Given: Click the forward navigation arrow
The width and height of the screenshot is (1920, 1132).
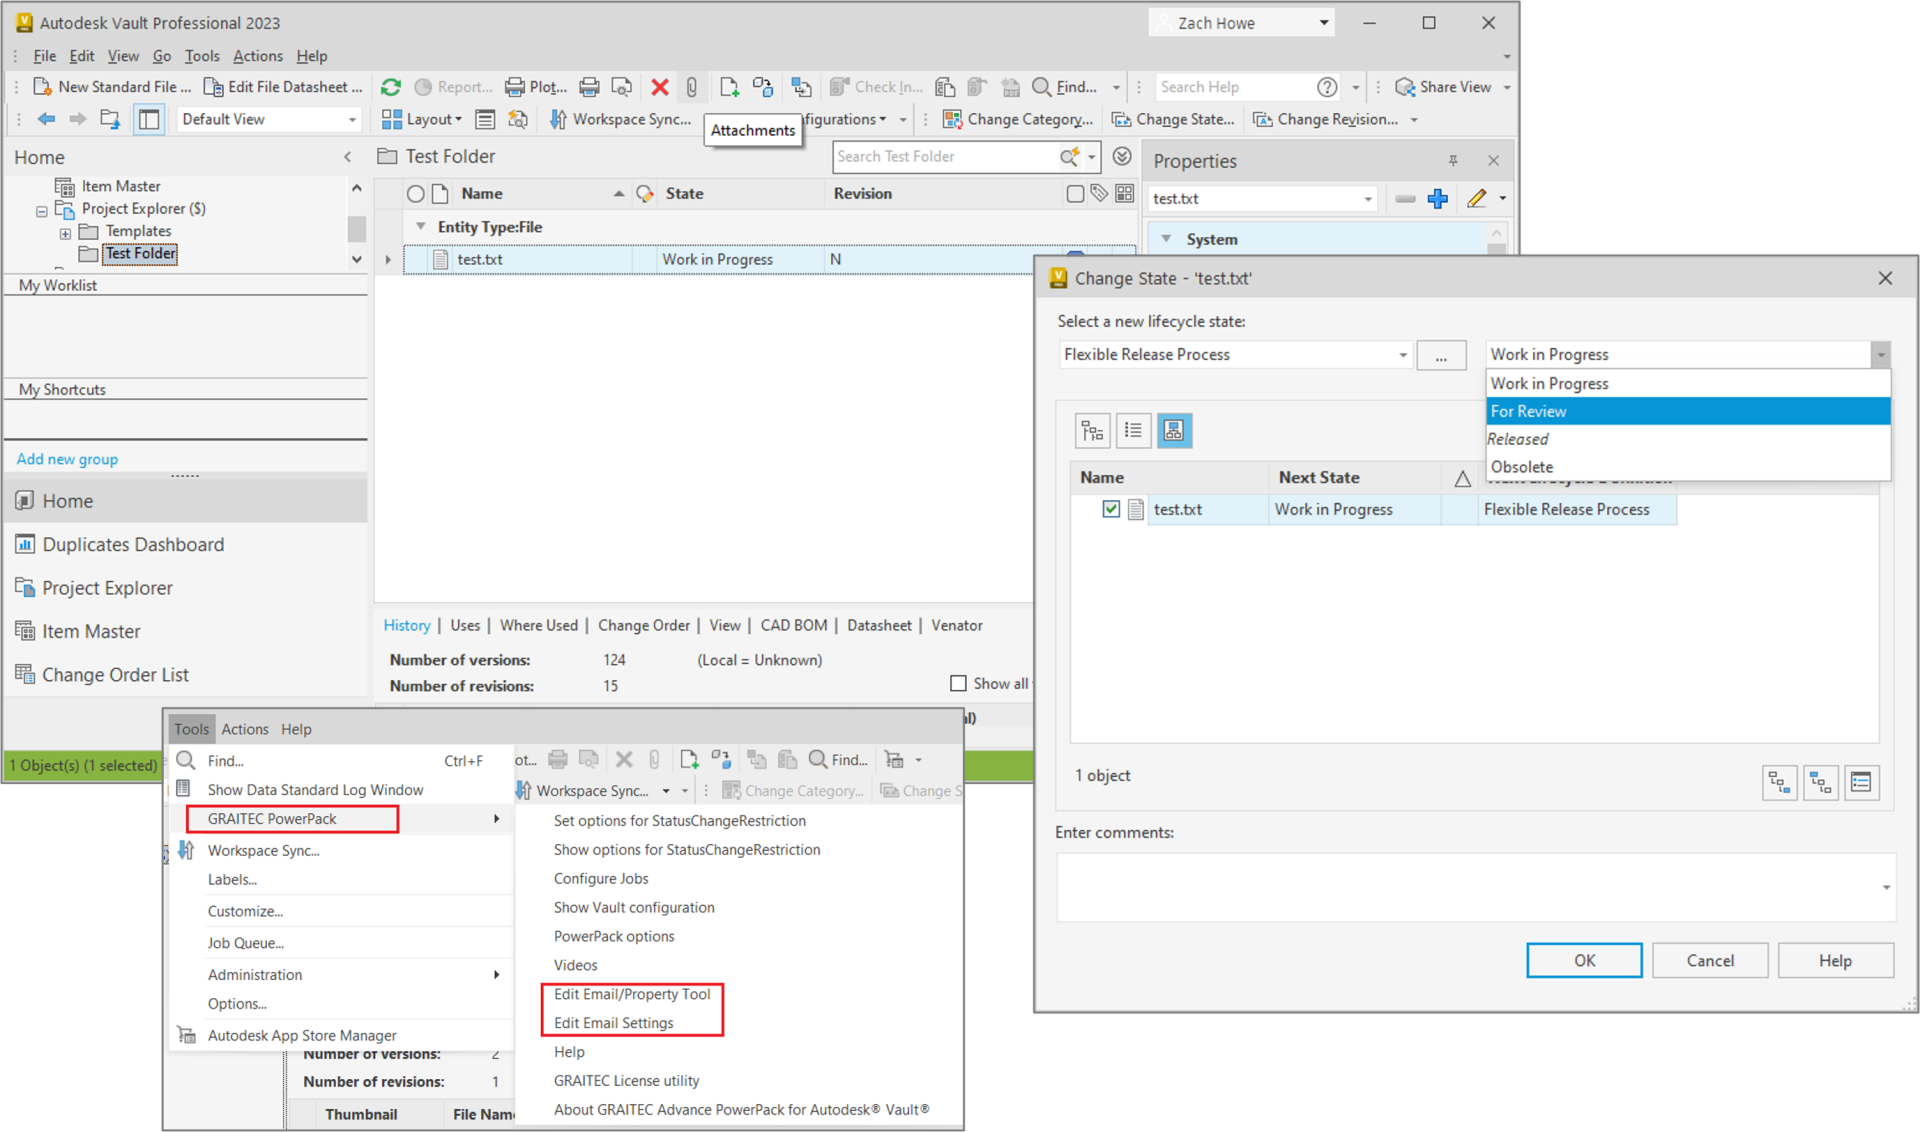Looking at the screenshot, I should click(78, 119).
